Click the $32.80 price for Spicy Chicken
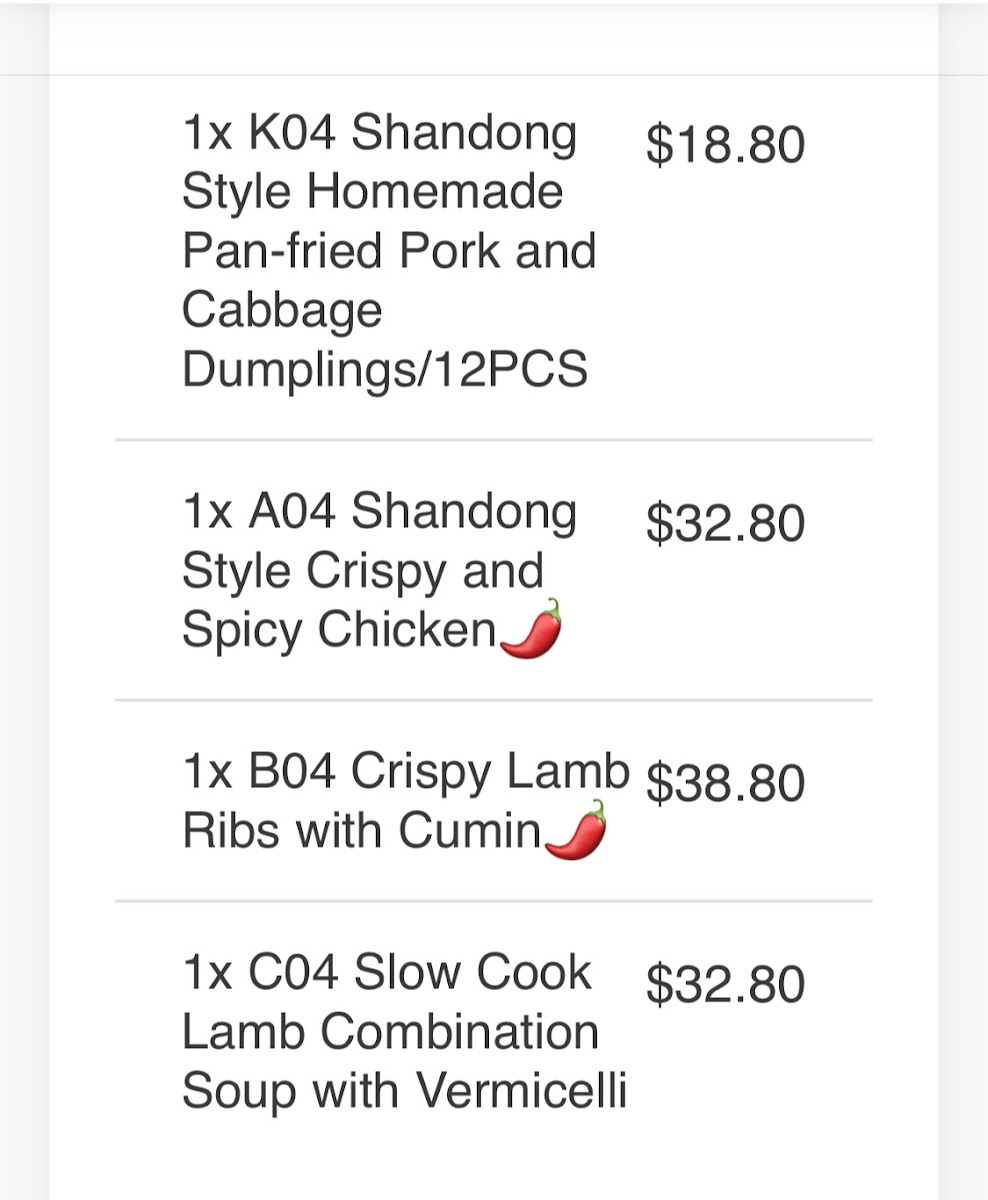The height and width of the screenshot is (1200, 988). point(725,524)
